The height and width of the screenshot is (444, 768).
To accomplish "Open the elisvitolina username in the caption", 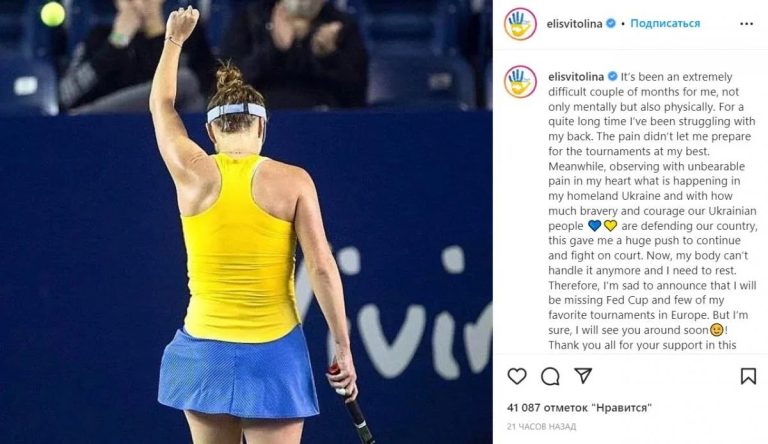I will (x=576, y=77).
